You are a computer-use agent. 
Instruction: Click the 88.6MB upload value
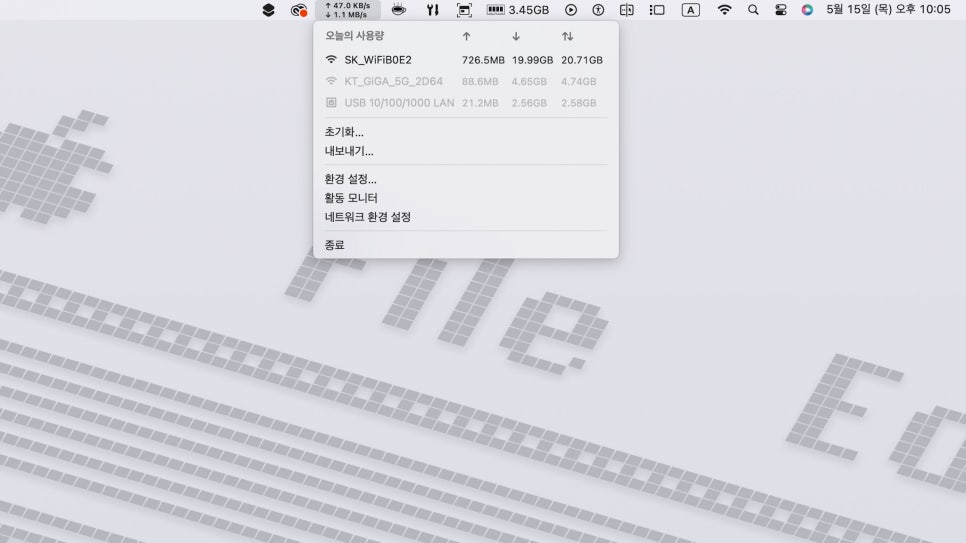point(480,81)
